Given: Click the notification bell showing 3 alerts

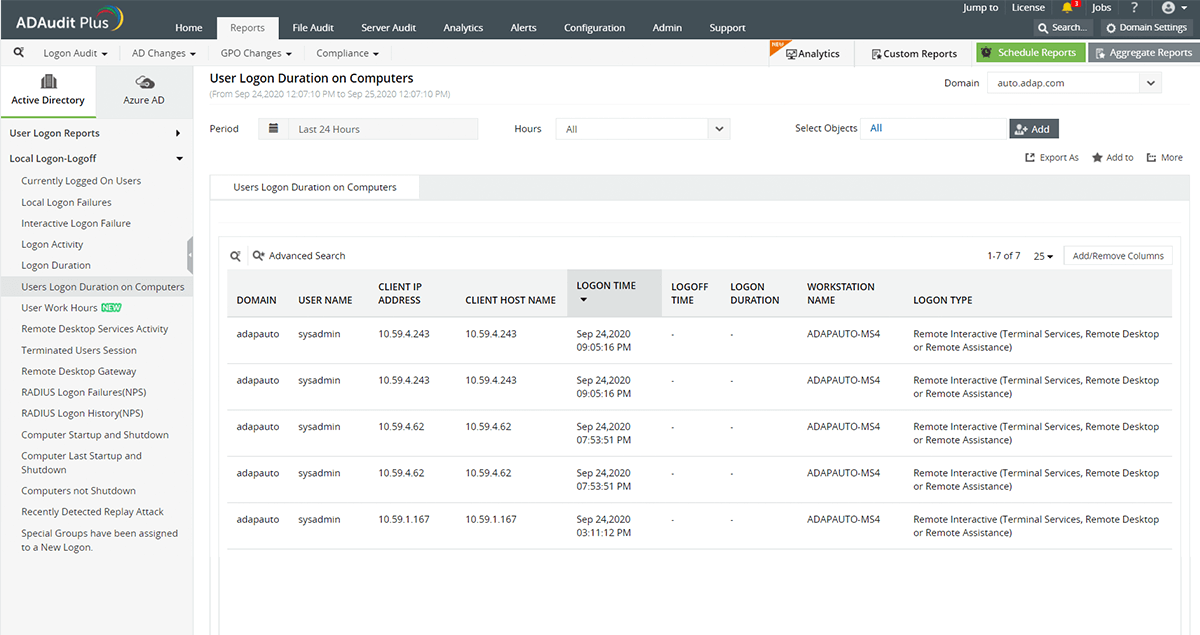Looking at the screenshot, I should (x=1066, y=7).
